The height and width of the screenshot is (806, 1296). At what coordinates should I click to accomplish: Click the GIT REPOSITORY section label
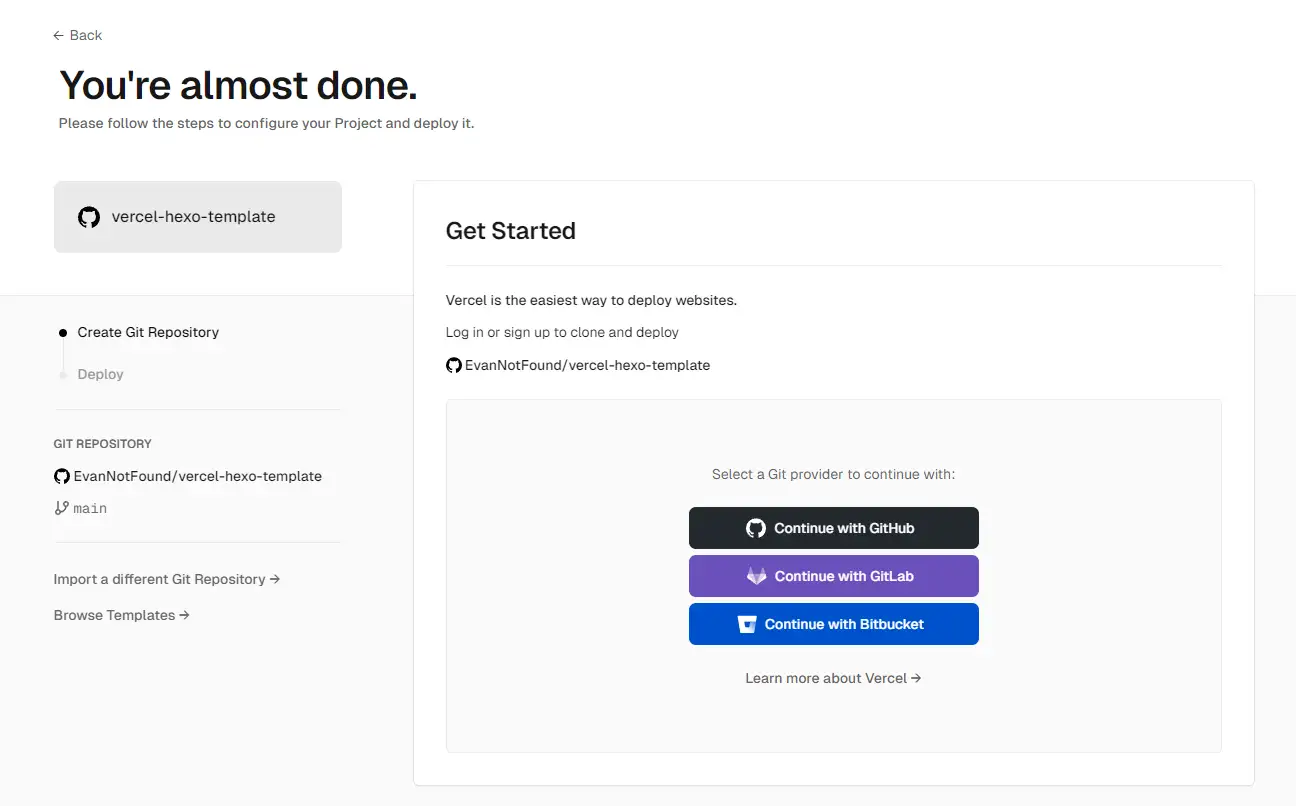coord(103,443)
